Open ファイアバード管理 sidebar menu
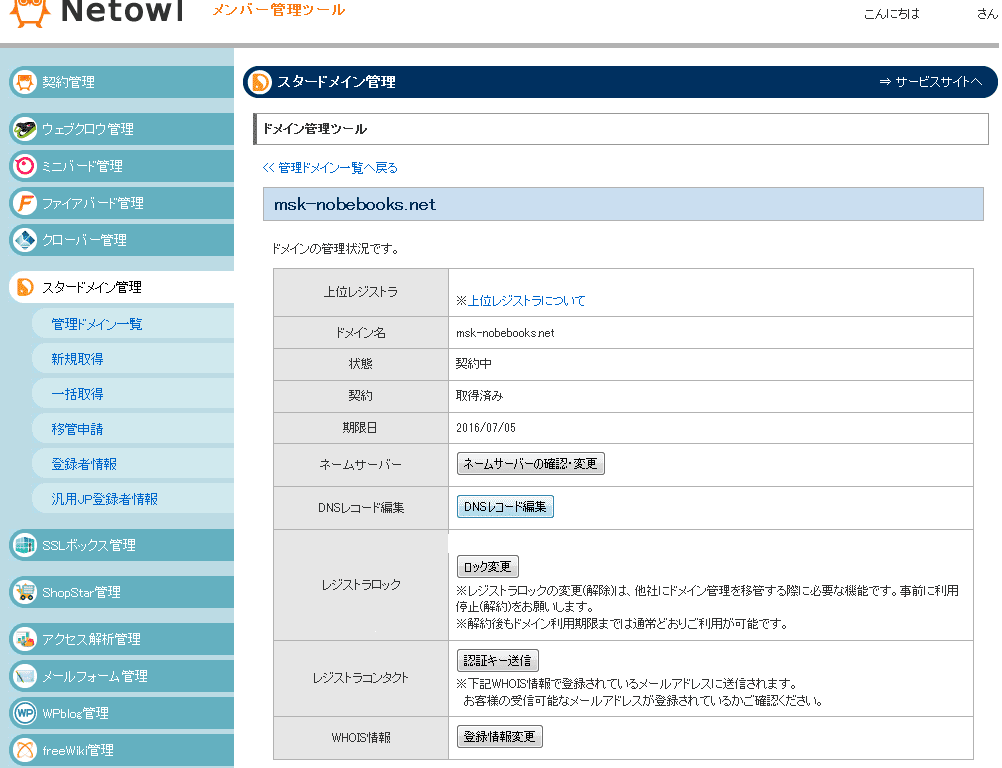This screenshot has height=768, width=1002. (x=121, y=203)
